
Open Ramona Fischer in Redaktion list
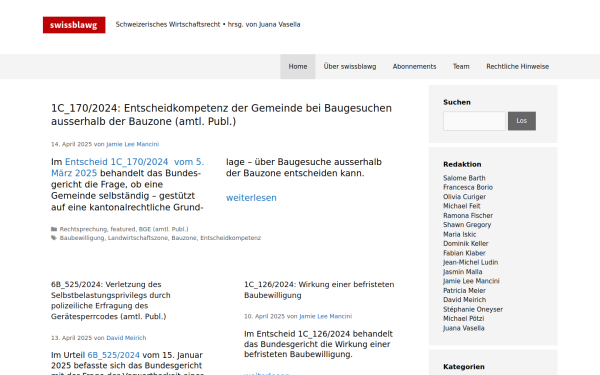[468, 215]
